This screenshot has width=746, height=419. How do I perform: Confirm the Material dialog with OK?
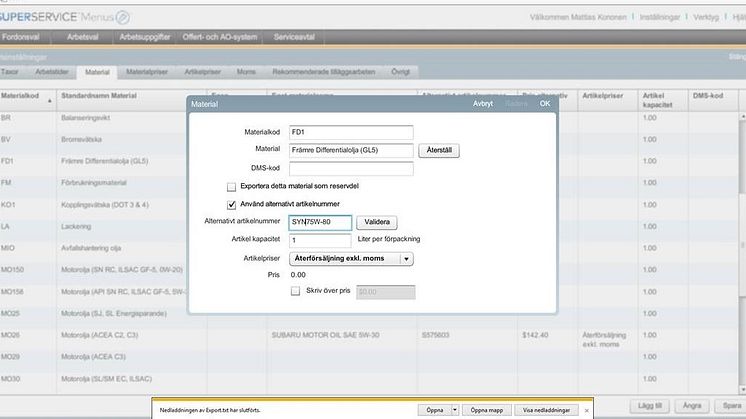pyautogui.click(x=545, y=104)
